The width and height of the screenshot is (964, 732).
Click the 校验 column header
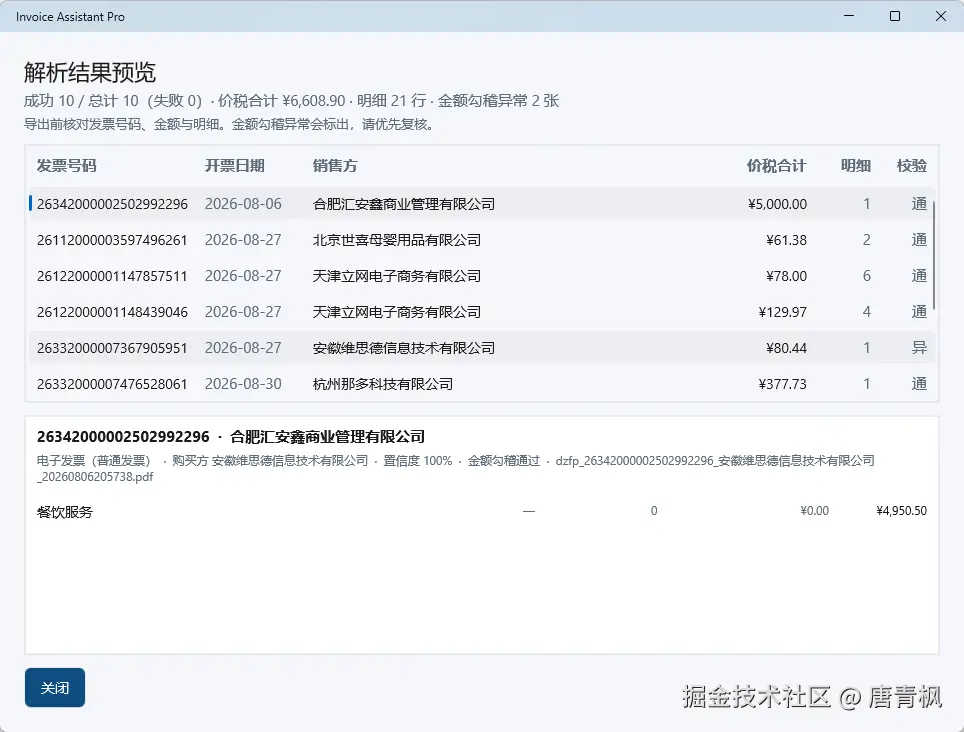click(912, 165)
